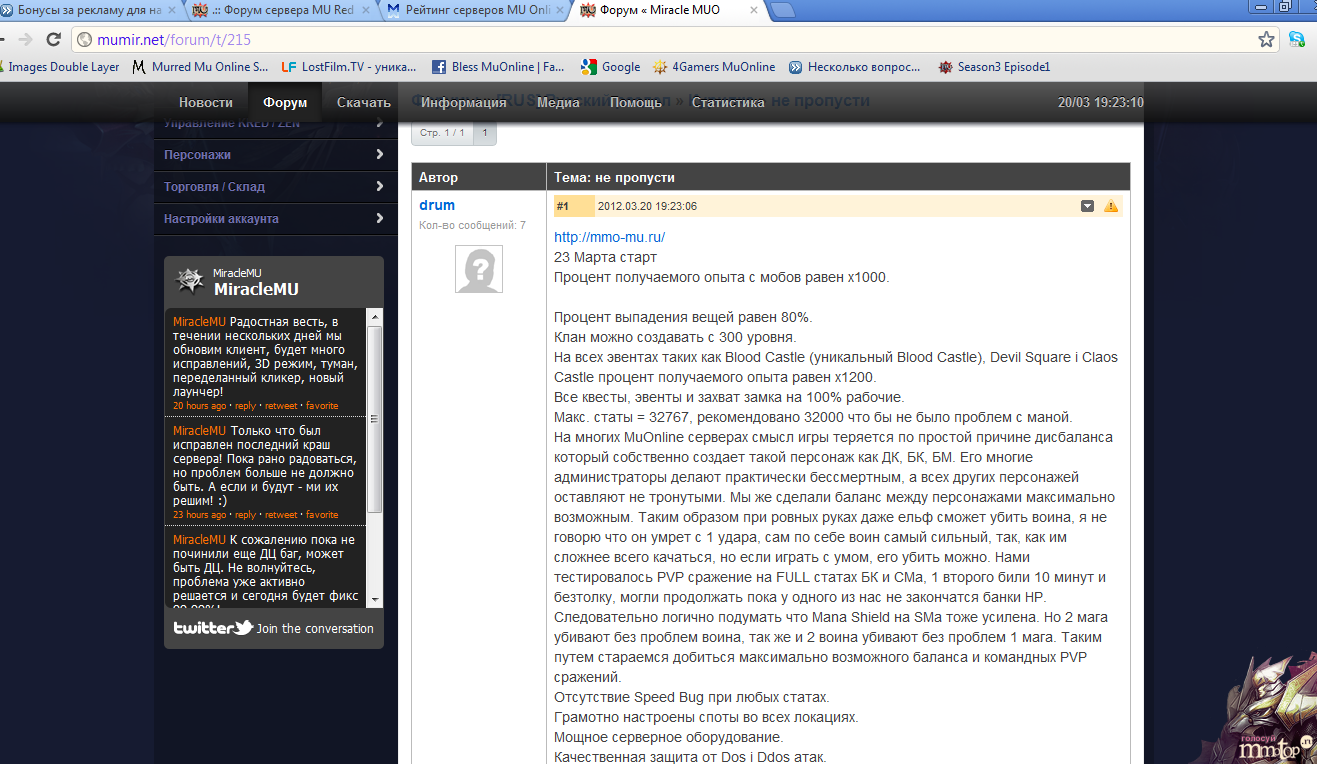This screenshot has height=764, width=1317.
Task: Click page 1 button in the pagination
Action: (485, 133)
